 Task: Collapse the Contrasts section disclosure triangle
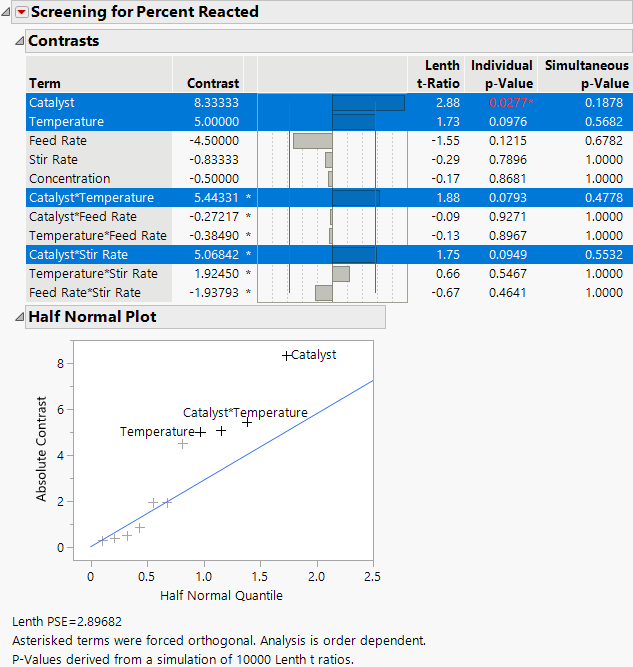(18, 42)
